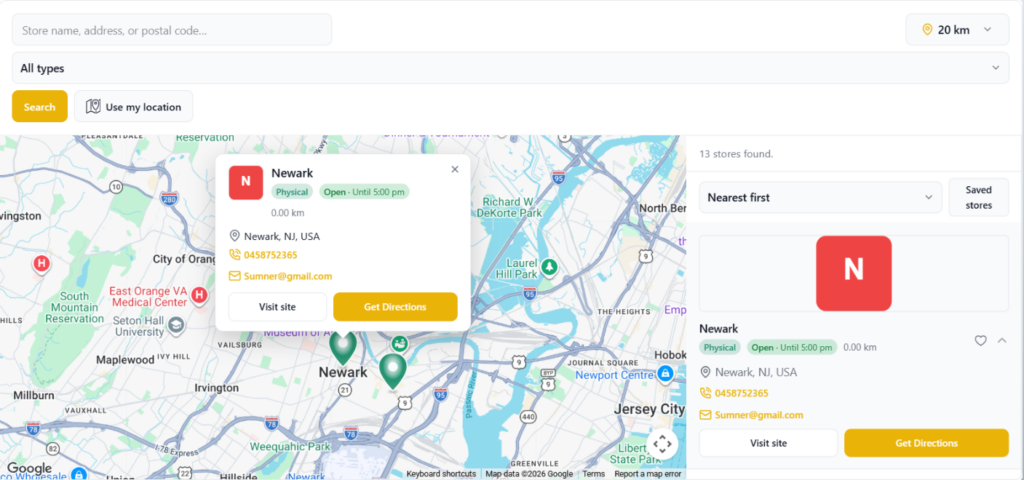Click the Google logo on the map
The image size is (1024, 480).
[x=29, y=468]
